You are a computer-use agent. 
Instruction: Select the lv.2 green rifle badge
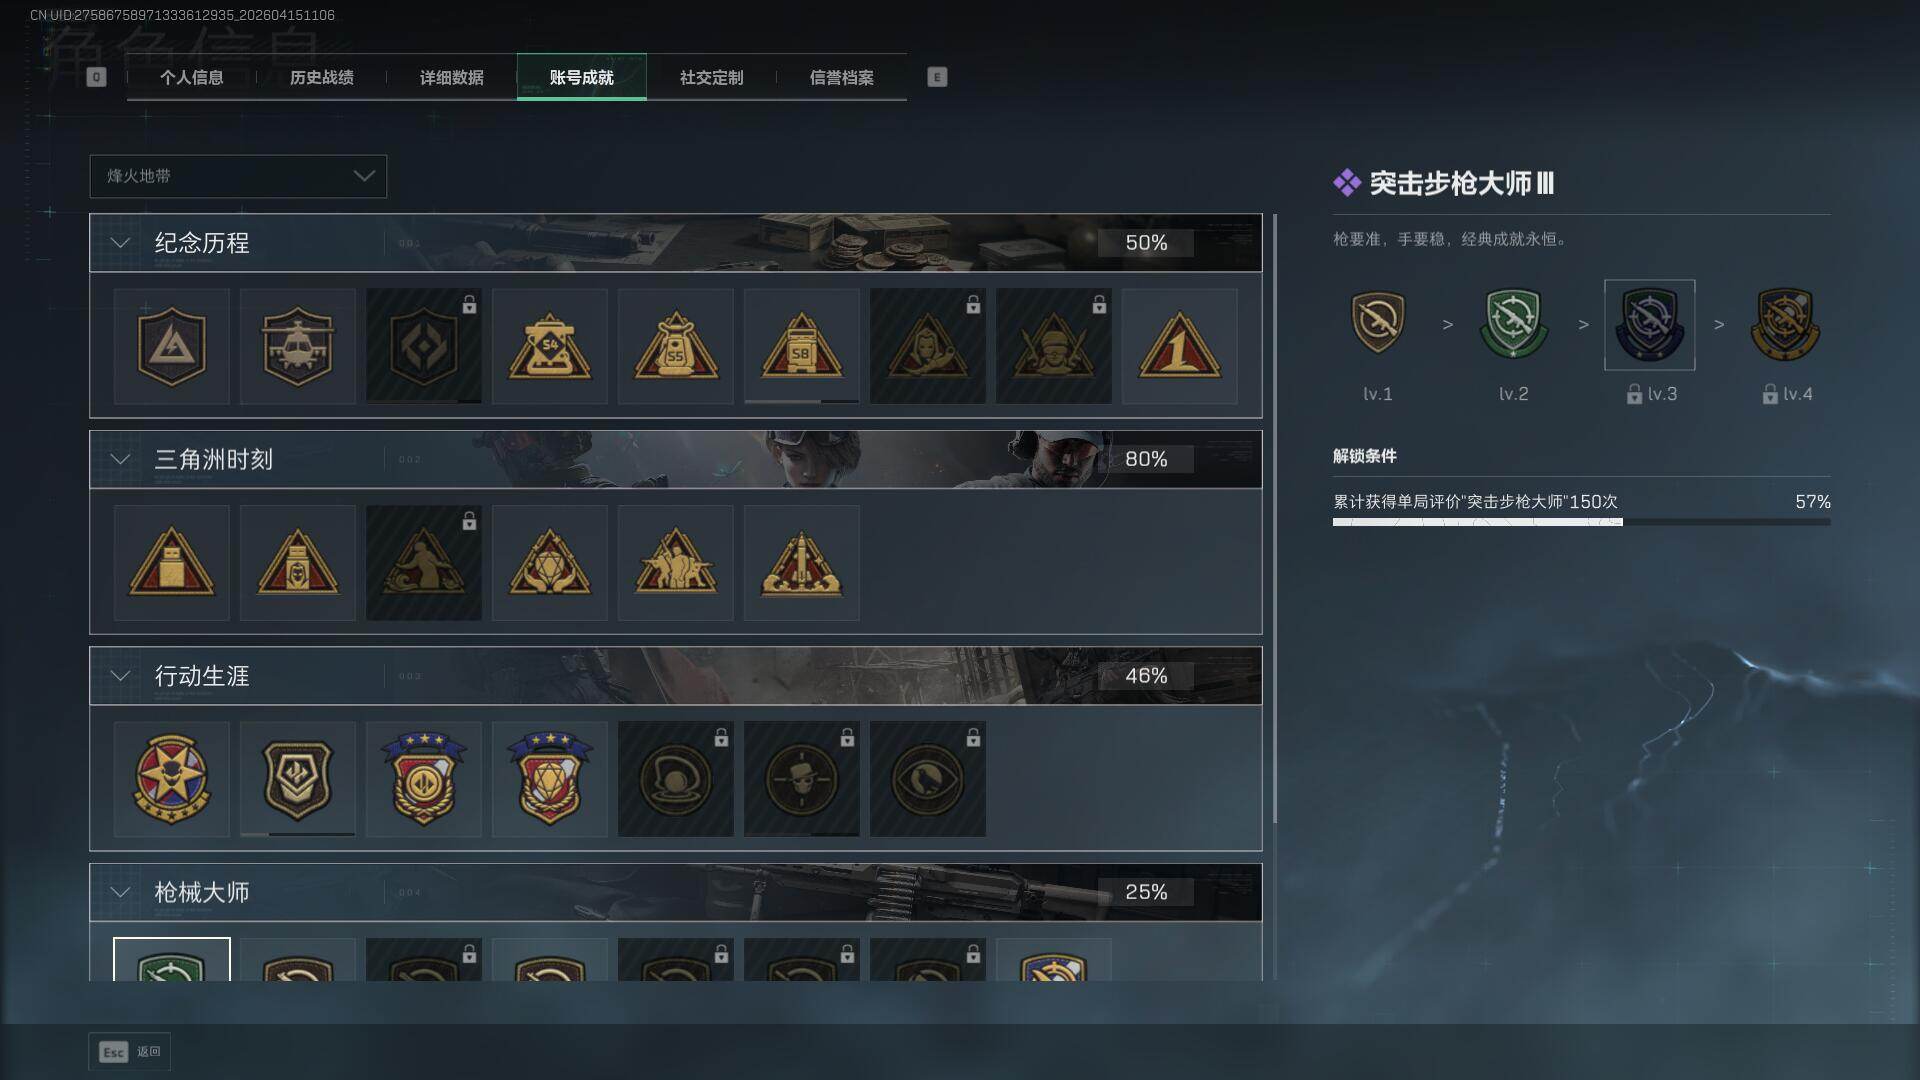pyautogui.click(x=1513, y=325)
